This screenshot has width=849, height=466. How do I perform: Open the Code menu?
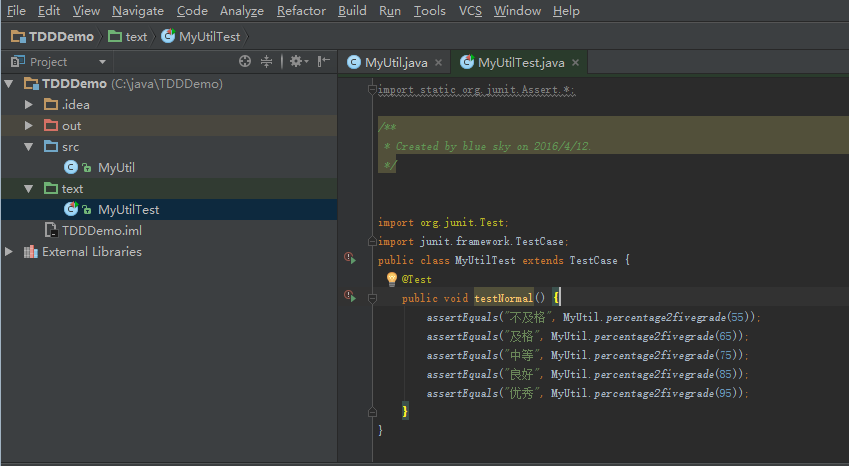(x=192, y=11)
